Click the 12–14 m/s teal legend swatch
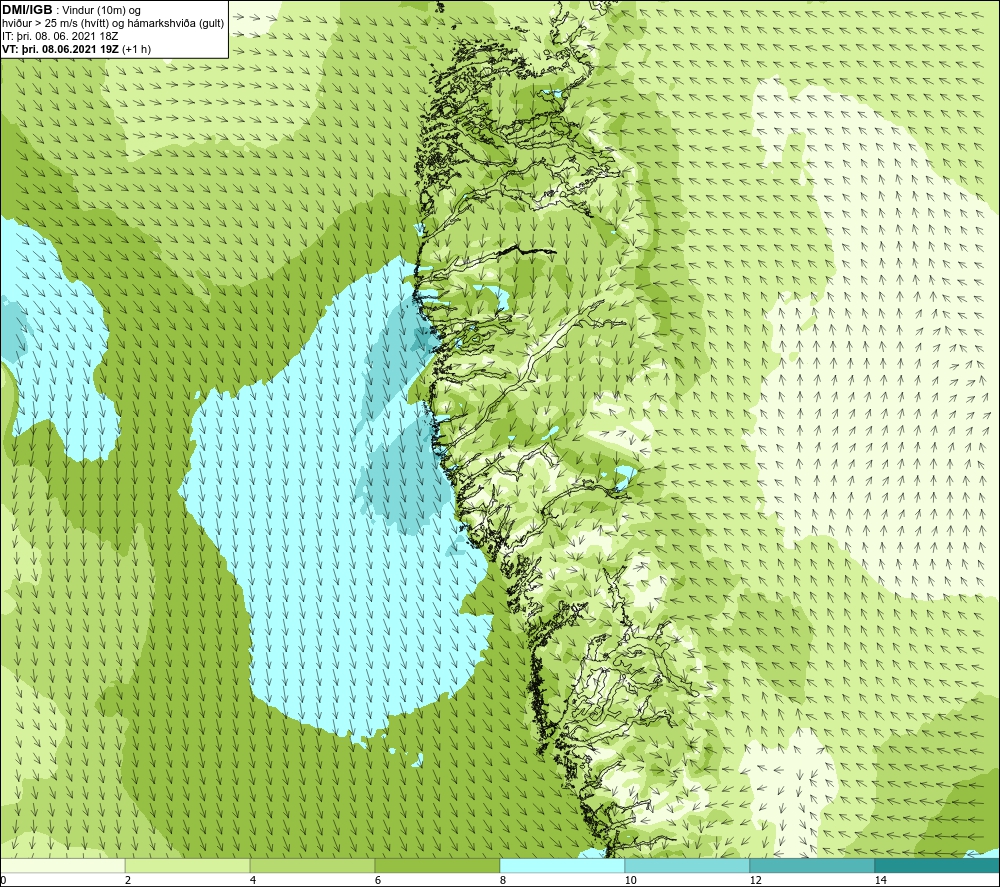This screenshot has height=887, width=1000. pyautogui.click(x=812, y=865)
